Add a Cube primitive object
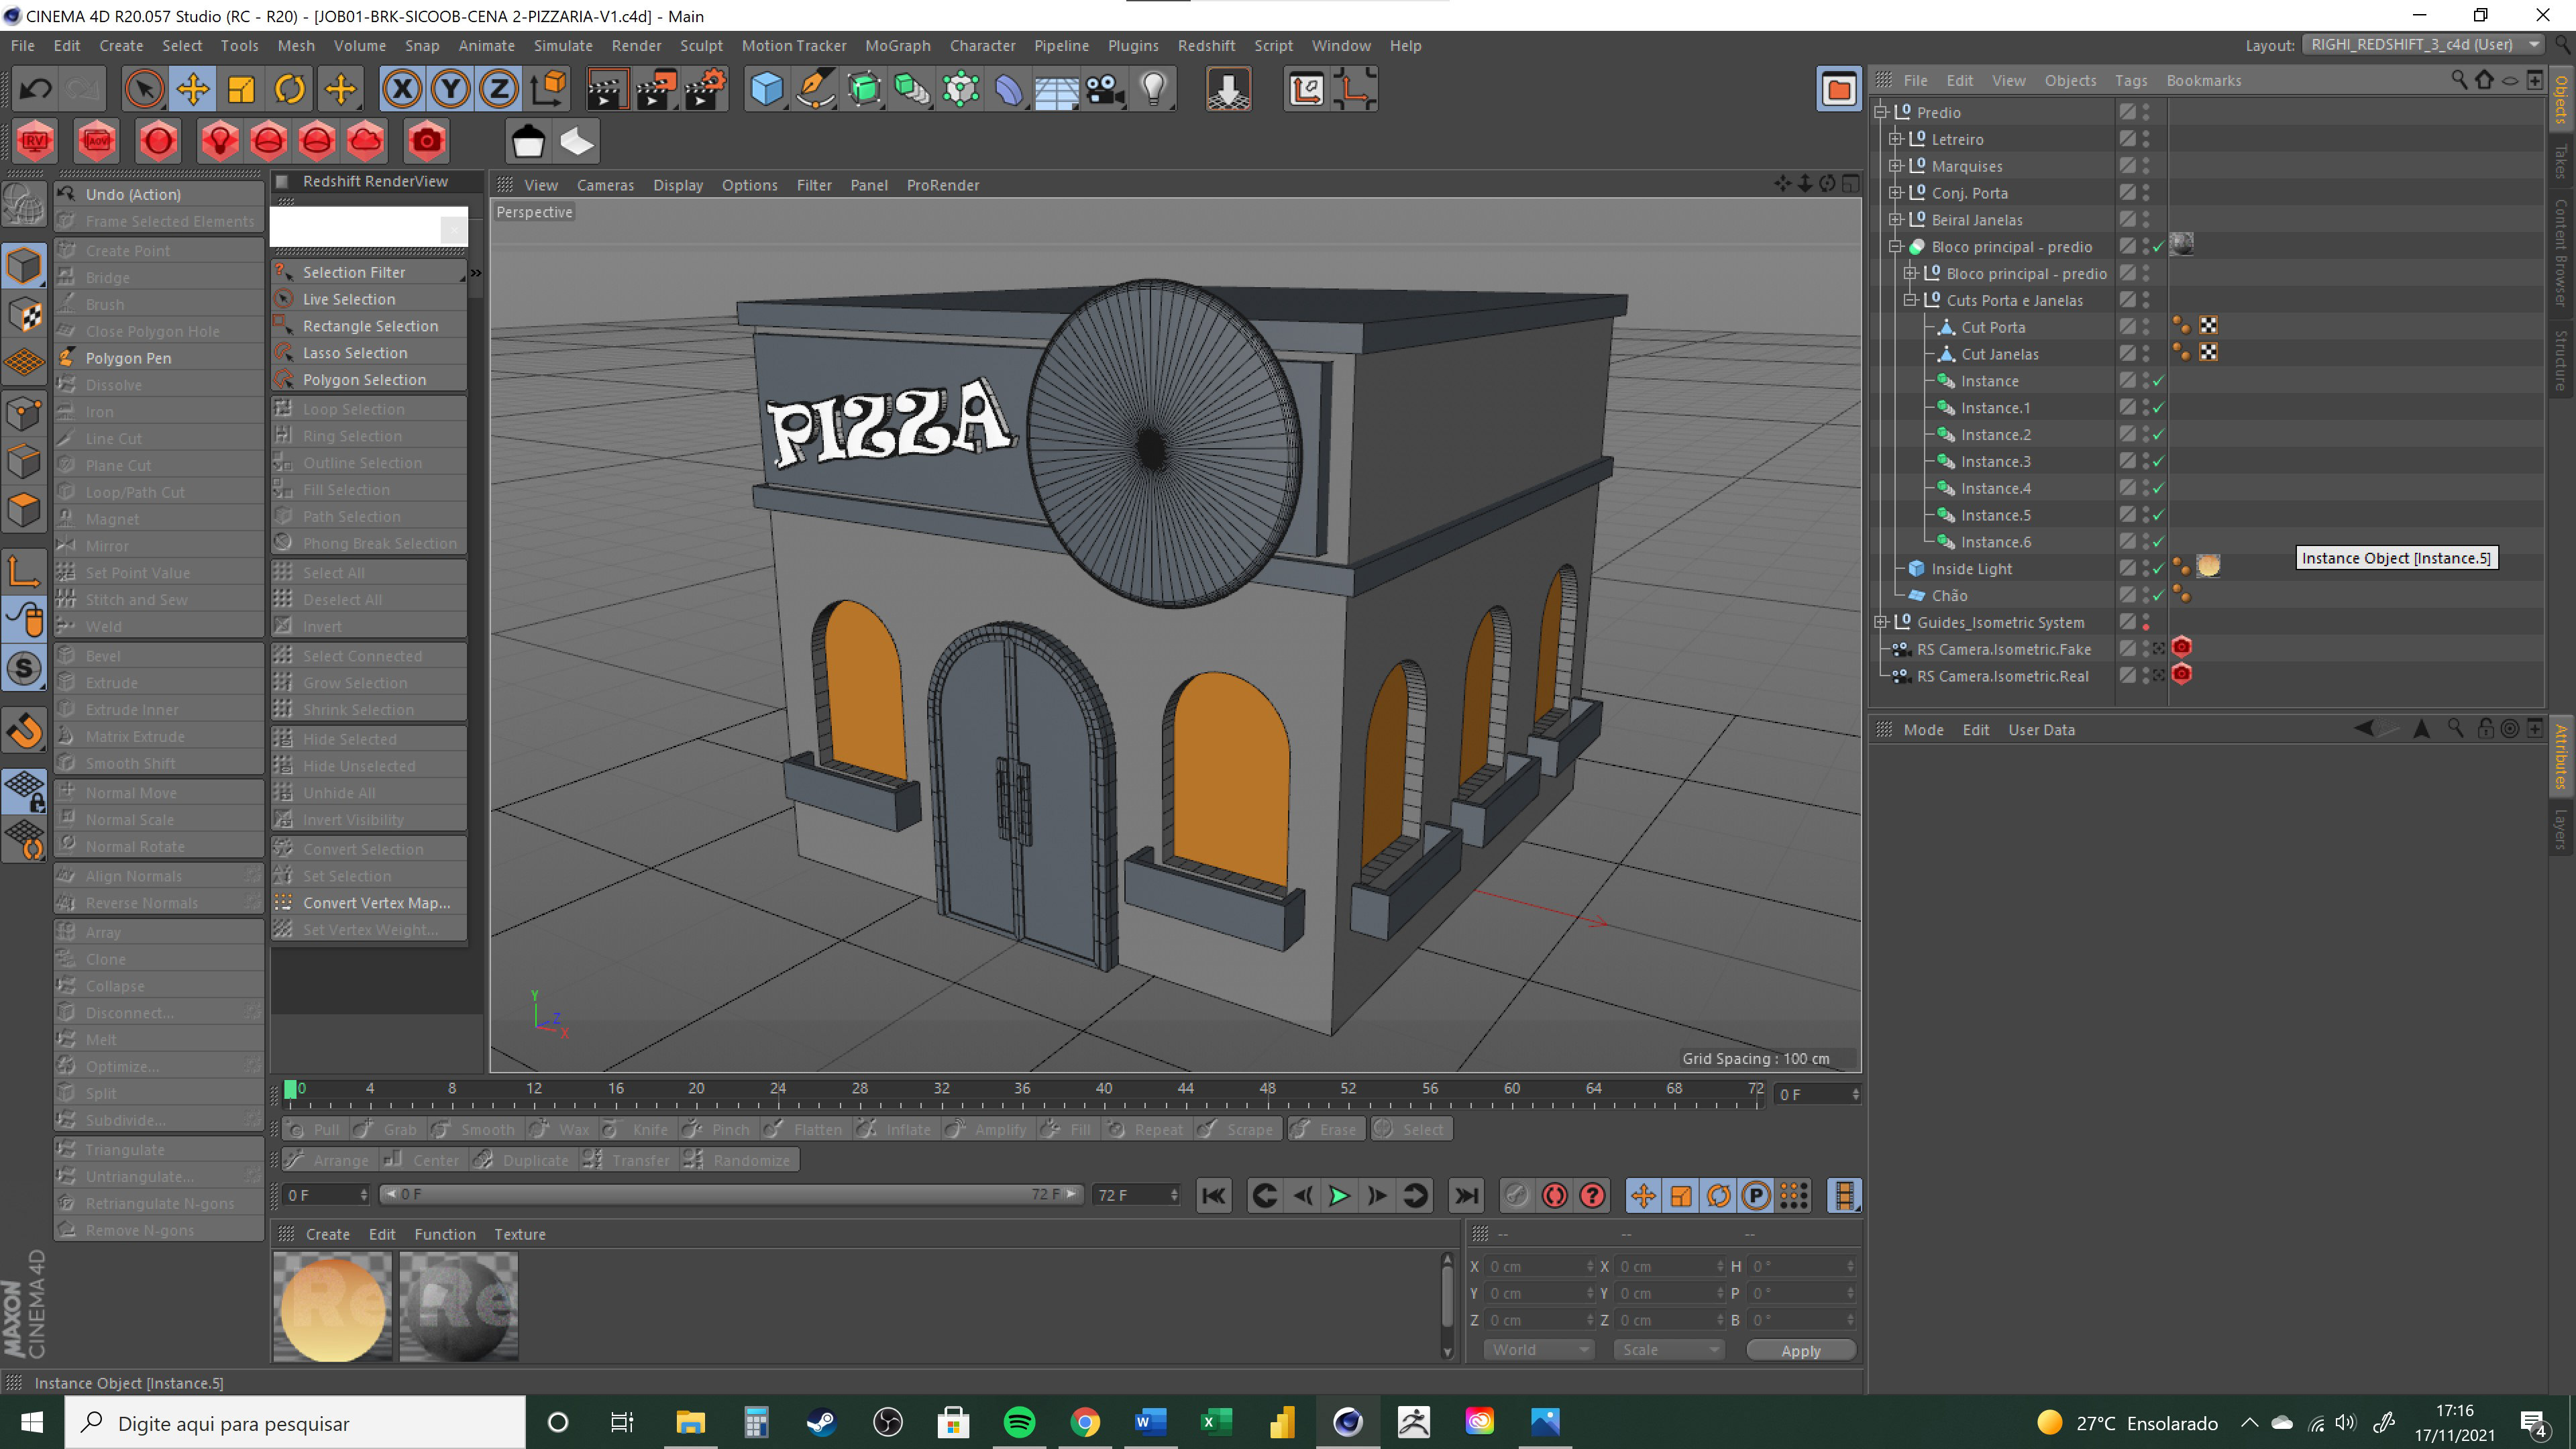The height and width of the screenshot is (1449, 2576). click(x=766, y=90)
